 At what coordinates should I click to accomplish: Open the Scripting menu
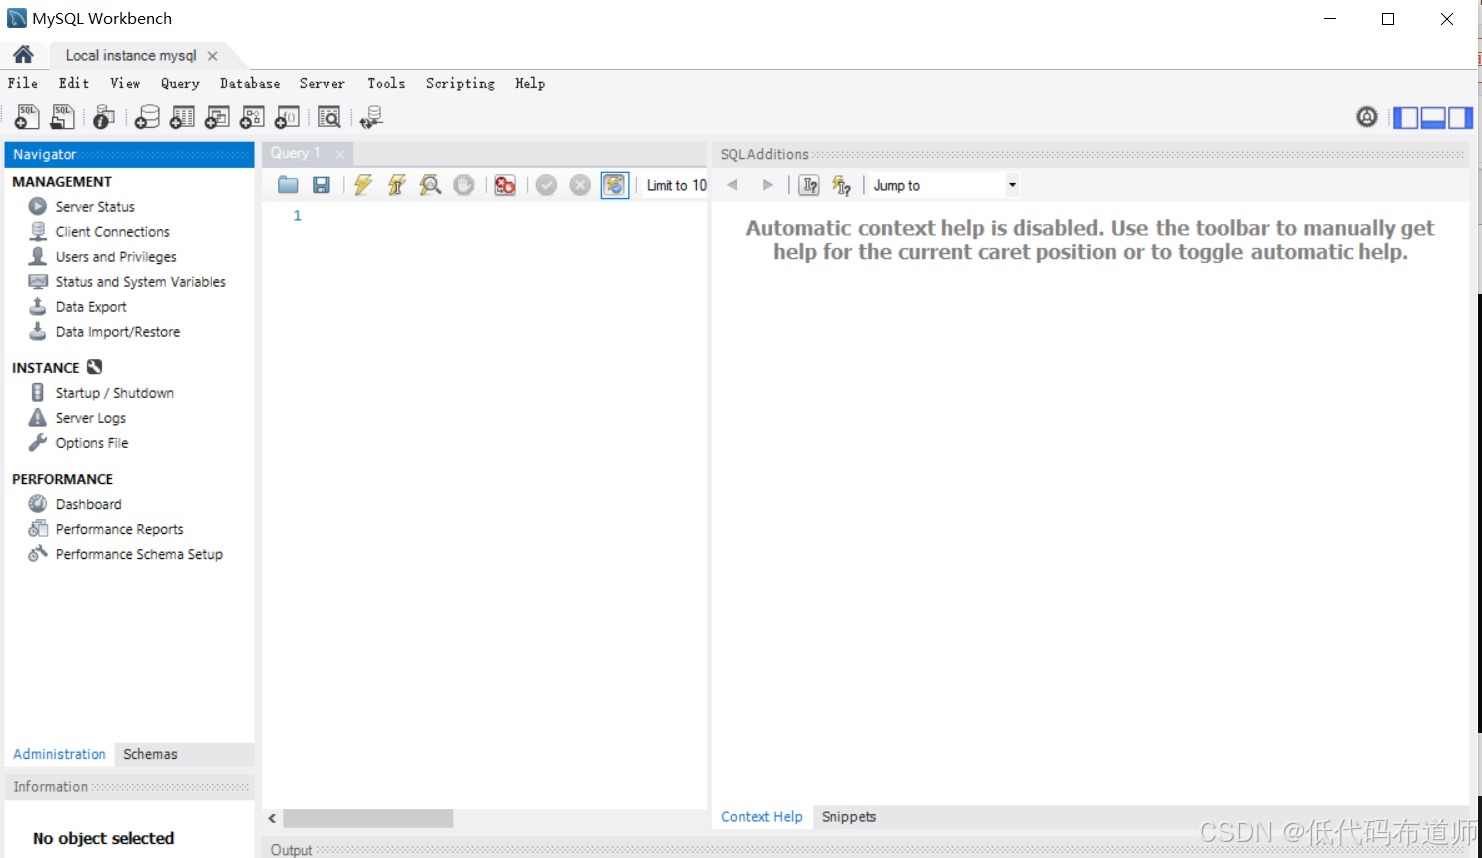(460, 83)
